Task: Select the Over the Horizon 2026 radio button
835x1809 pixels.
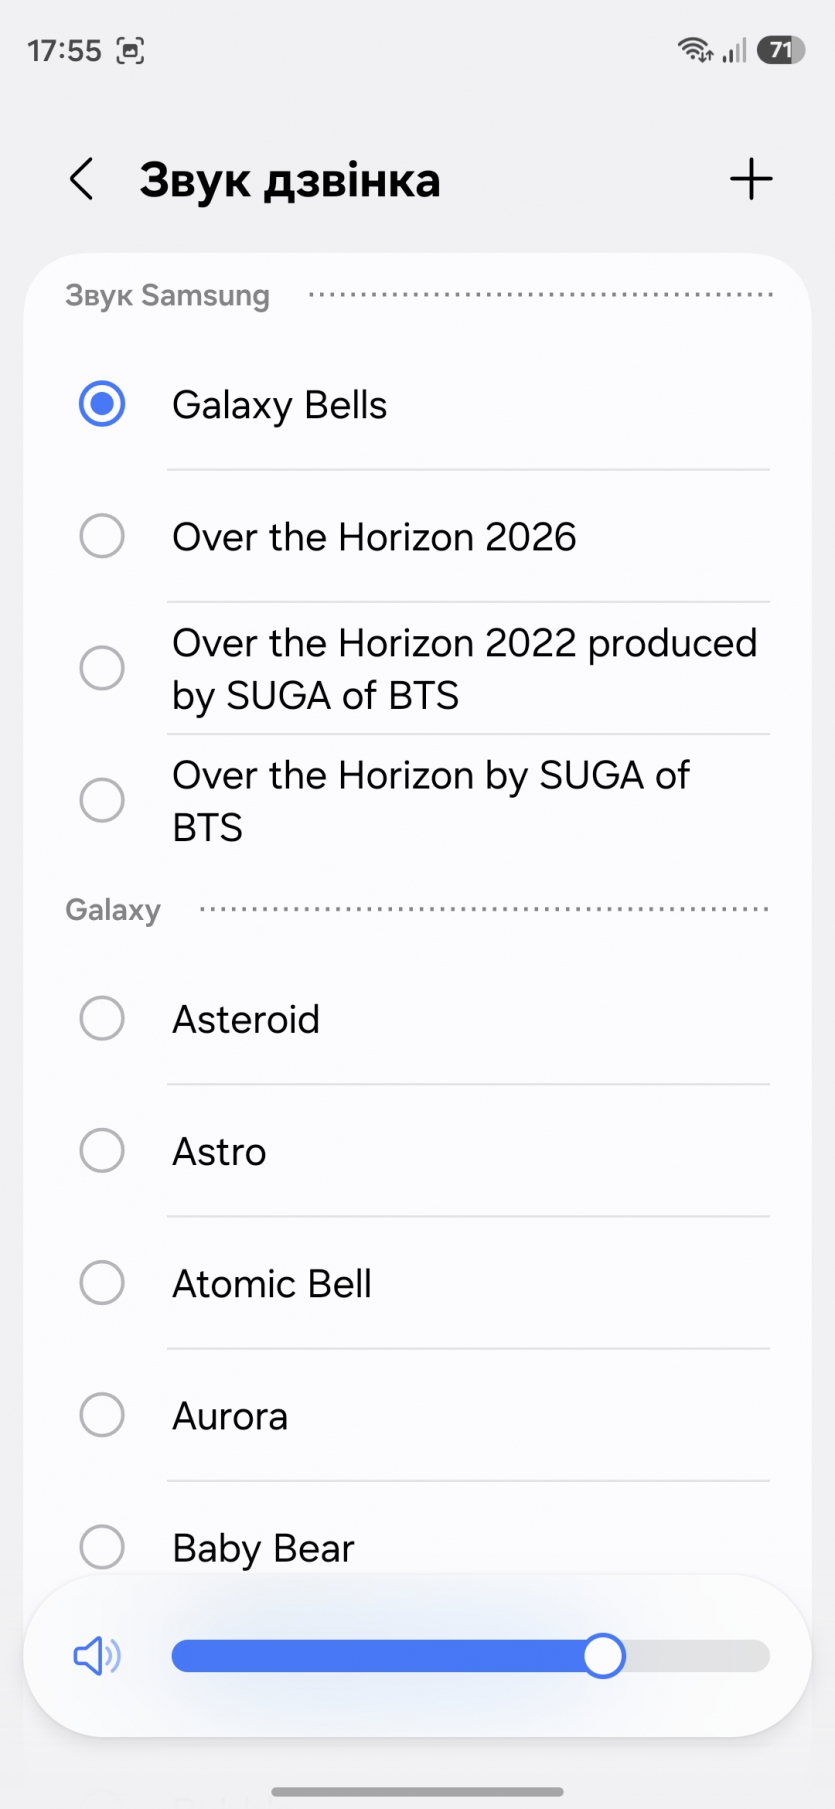Action: [102, 536]
